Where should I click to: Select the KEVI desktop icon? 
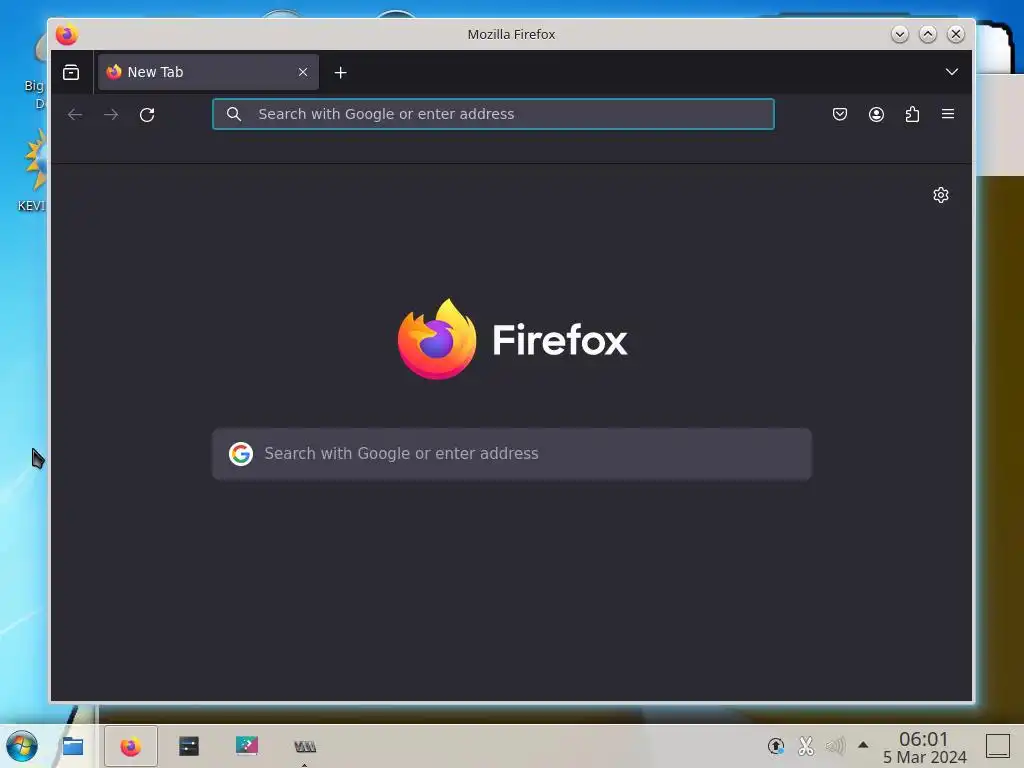click(x=31, y=171)
